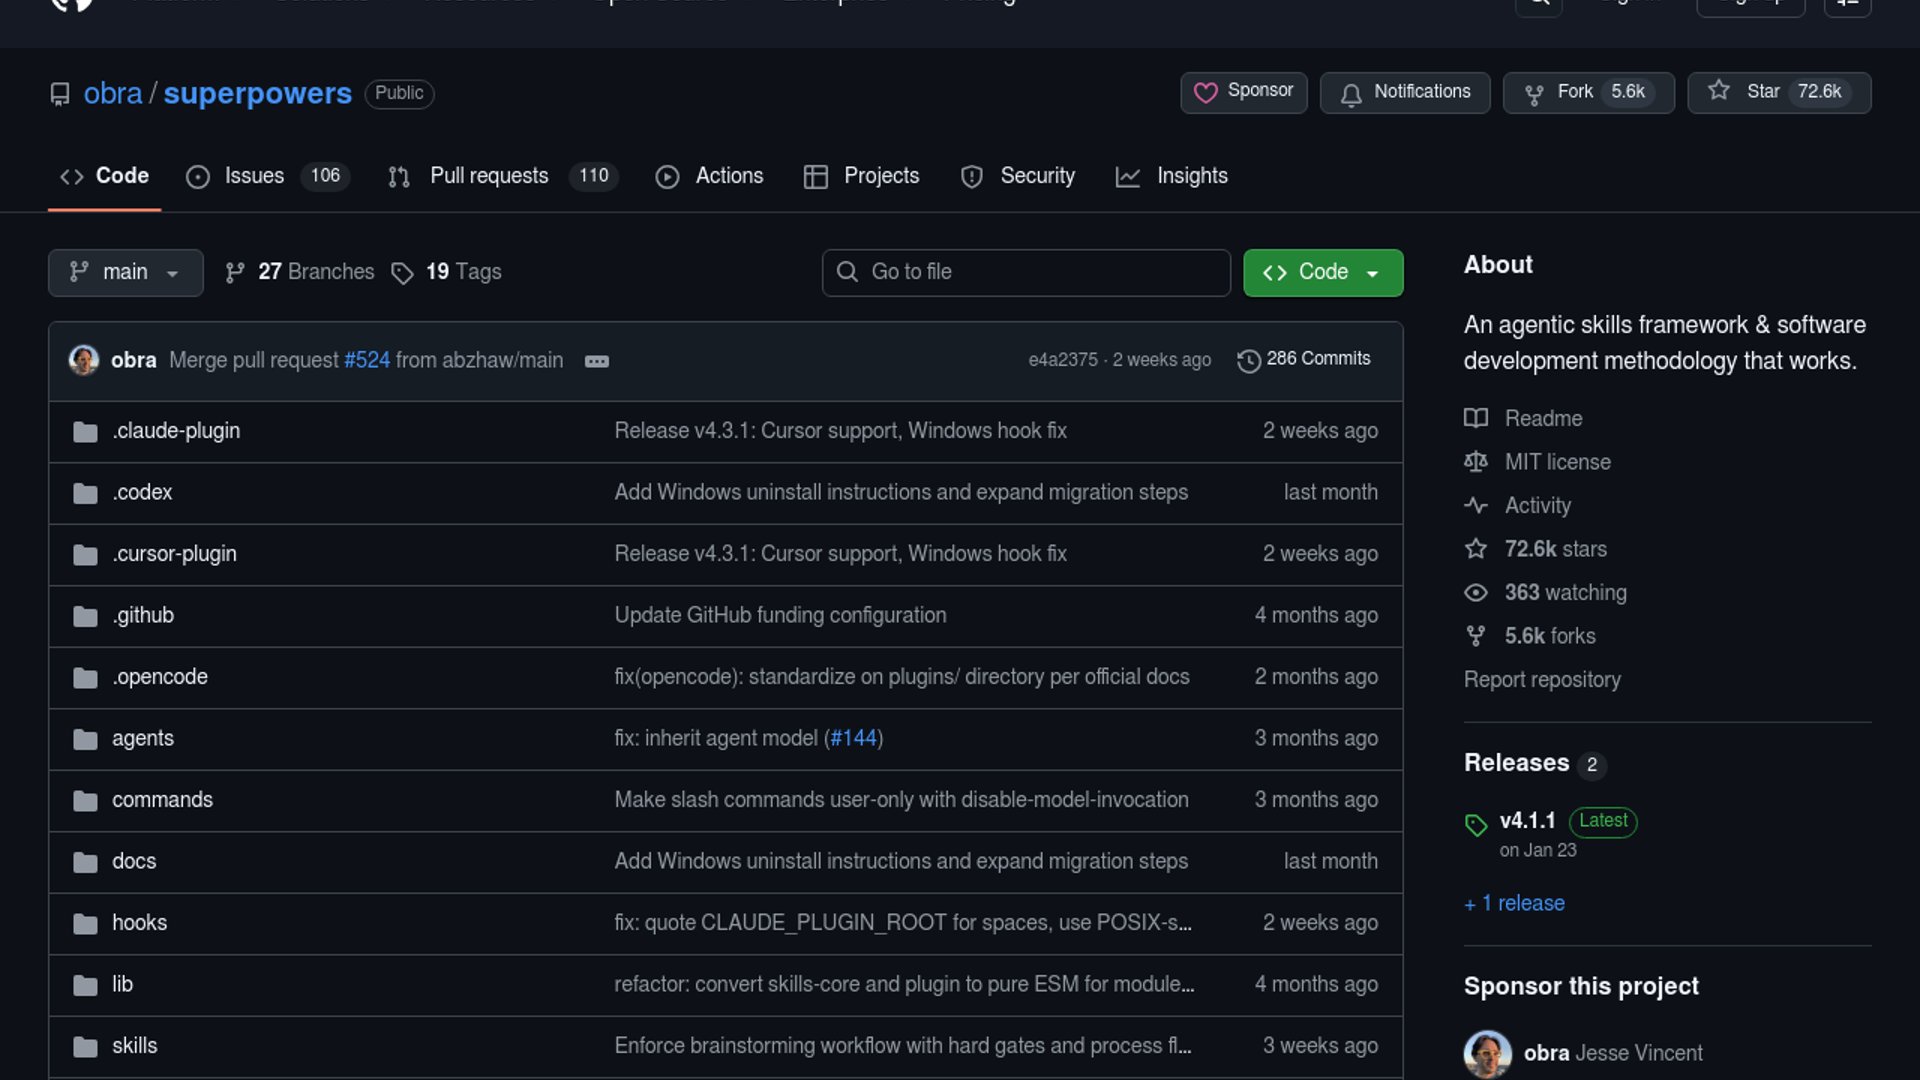Viewport: 1920px width, 1080px height.
Task: Open the Pull requests tab
Action: pos(488,176)
